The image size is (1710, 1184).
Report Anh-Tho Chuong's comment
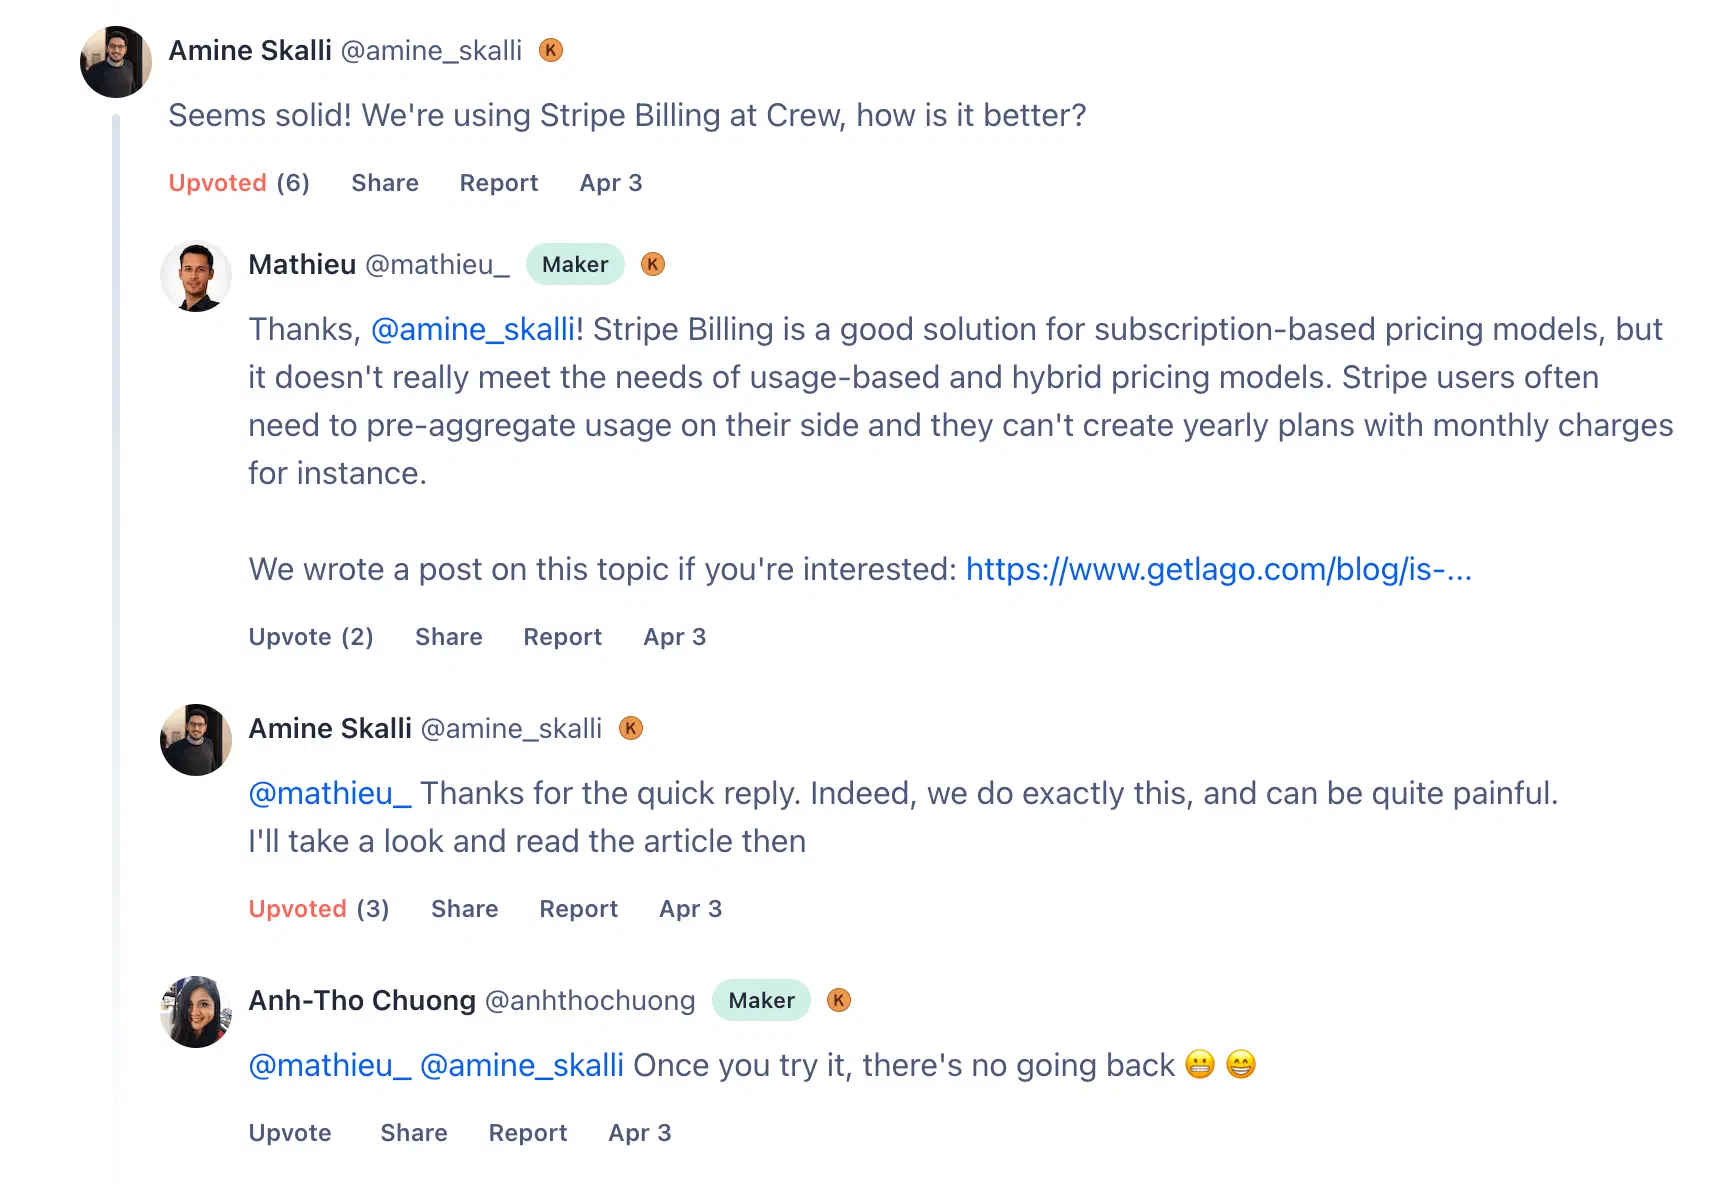528,1133
